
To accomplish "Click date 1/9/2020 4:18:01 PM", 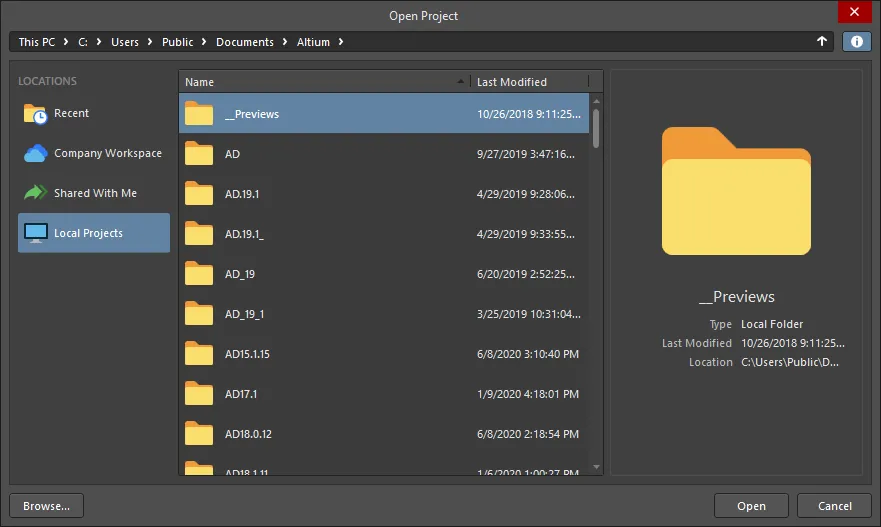I will pyautogui.click(x=528, y=394).
